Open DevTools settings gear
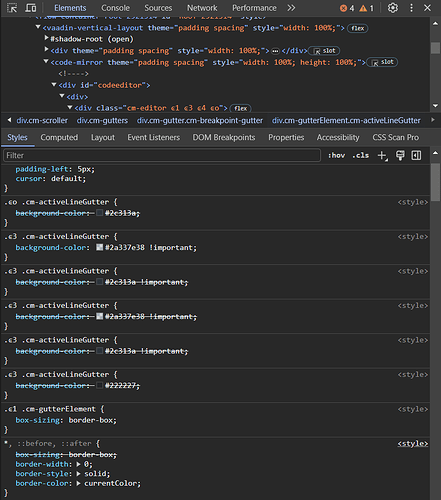The image size is (441, 500). [393, 8]
